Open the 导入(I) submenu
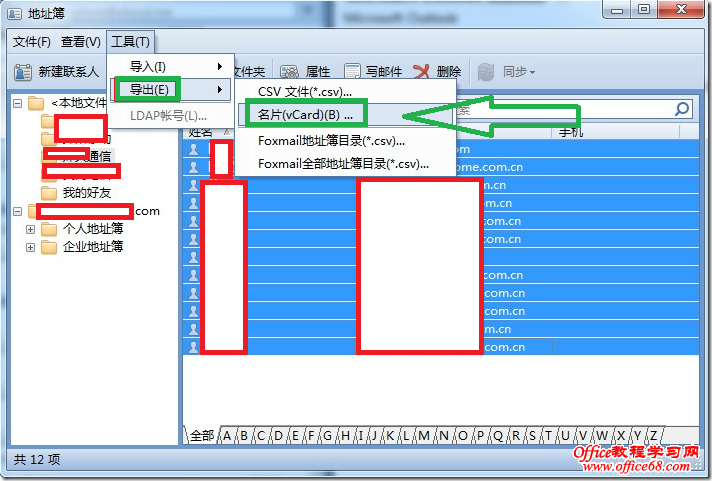Screen dimensions: 712x481 pyautogui.click(x=170, y=66)
